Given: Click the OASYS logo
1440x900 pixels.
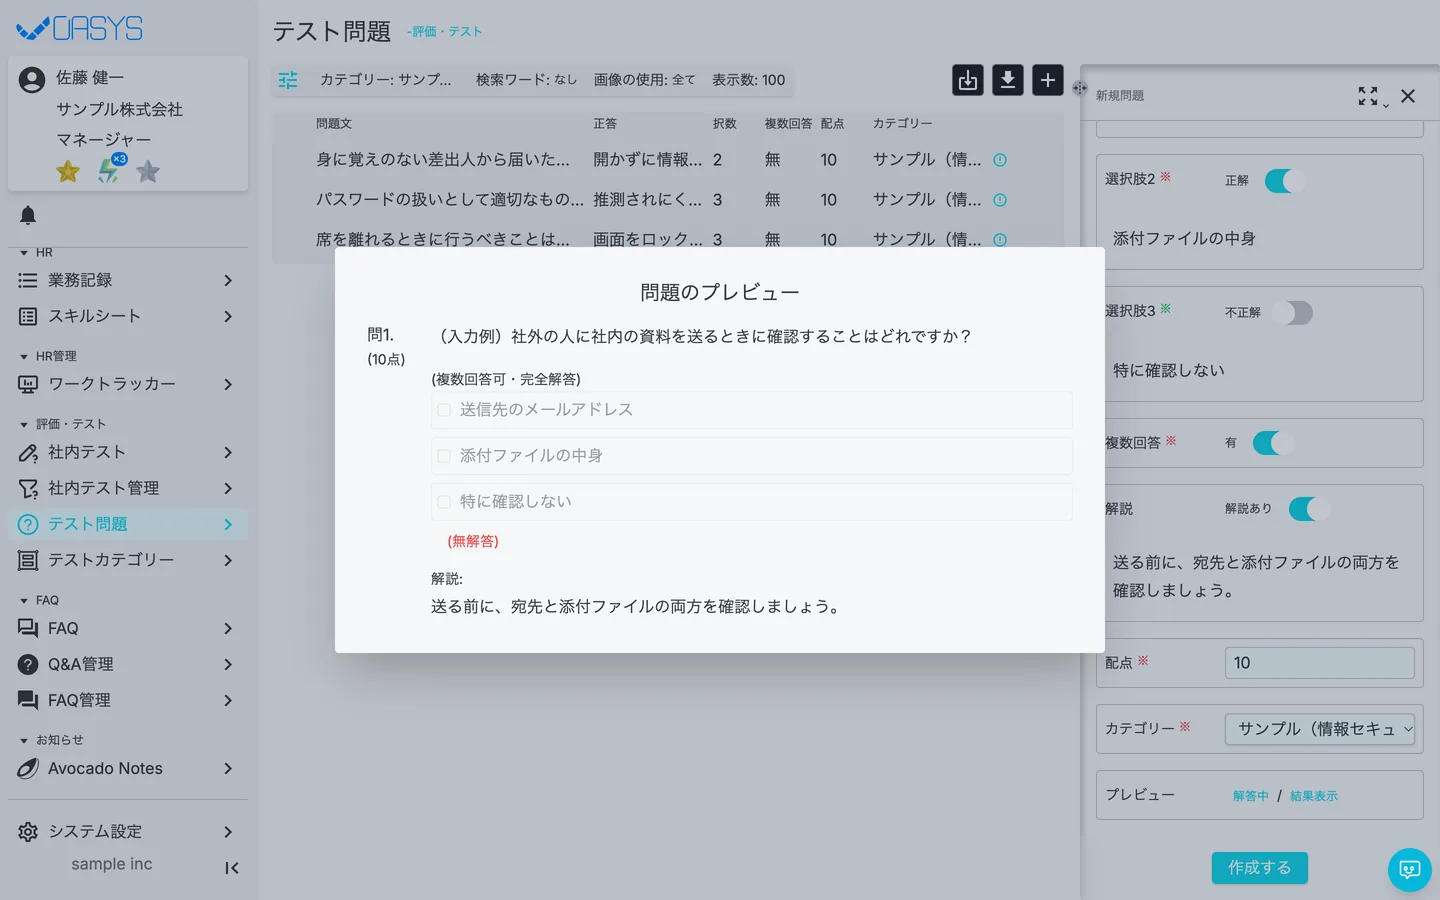Looking at the screenshot, I should point(80,29).
